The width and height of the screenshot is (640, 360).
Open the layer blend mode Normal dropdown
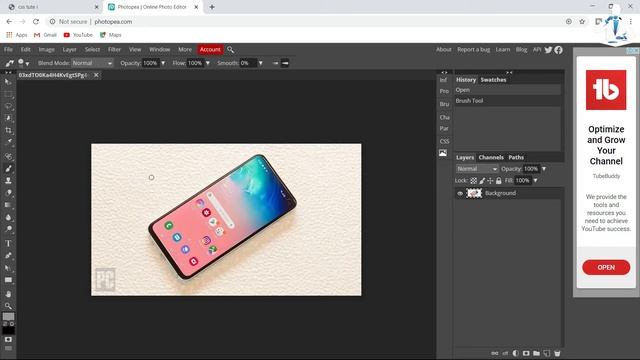click(477, 169)
